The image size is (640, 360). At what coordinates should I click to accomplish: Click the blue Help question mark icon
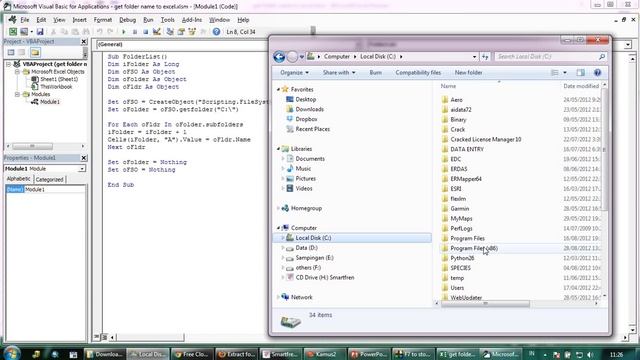click(x=216, y=31)
